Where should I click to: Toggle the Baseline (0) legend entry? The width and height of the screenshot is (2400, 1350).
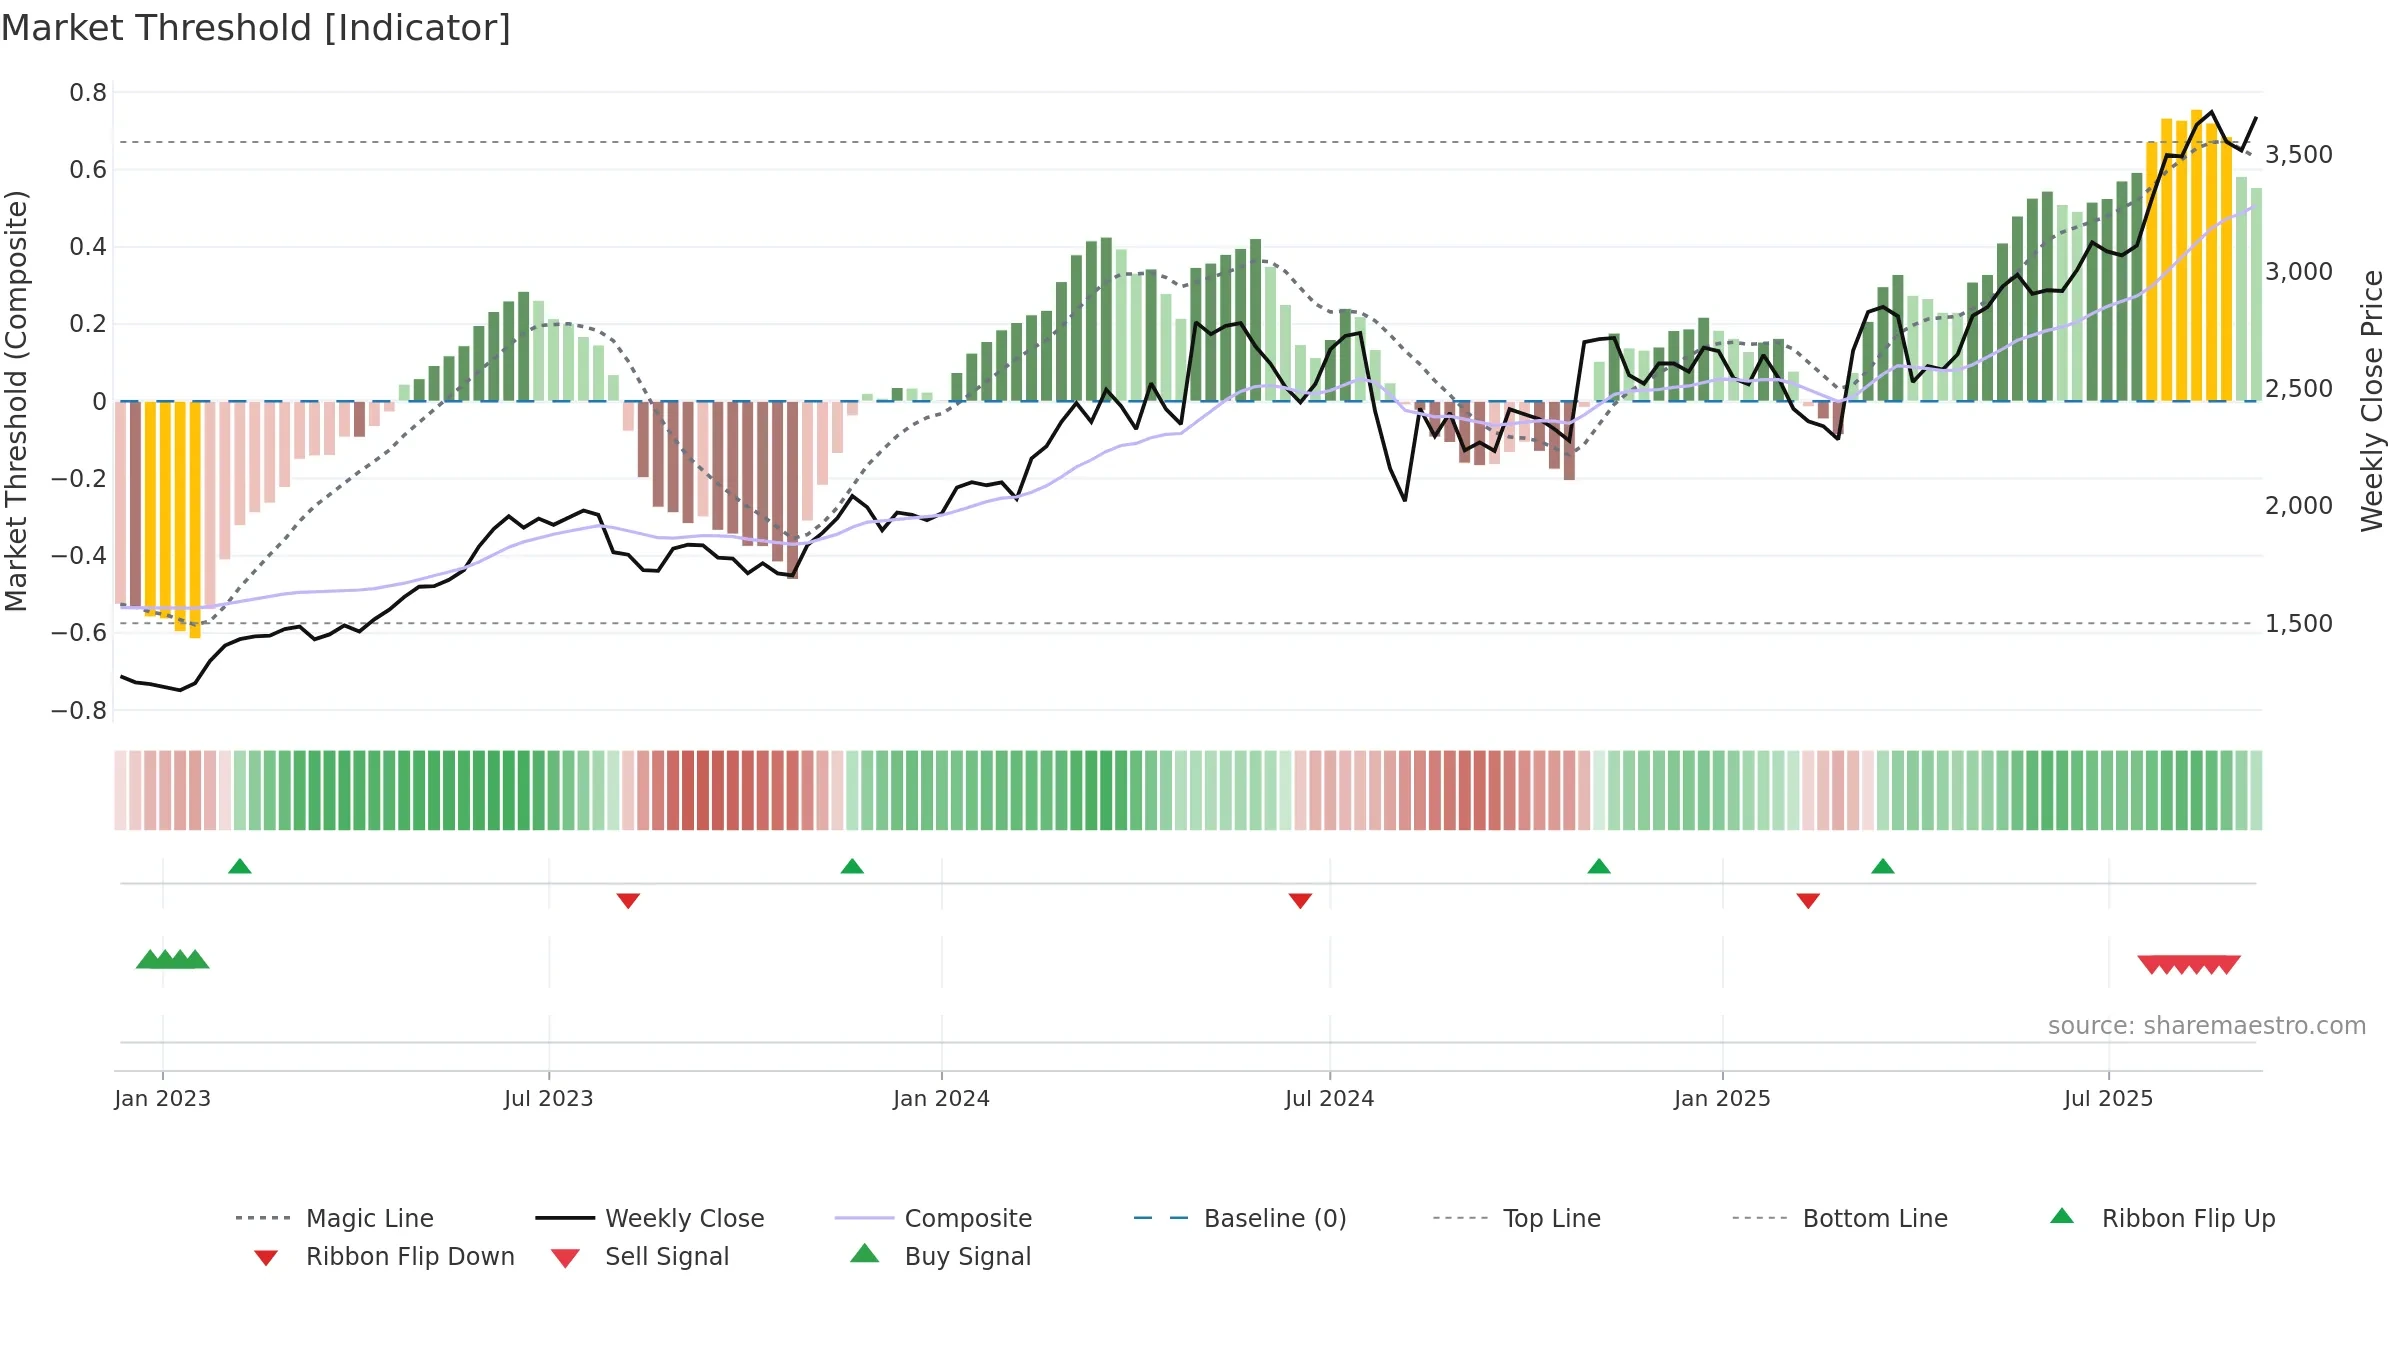click(x=1240, y=1218)
